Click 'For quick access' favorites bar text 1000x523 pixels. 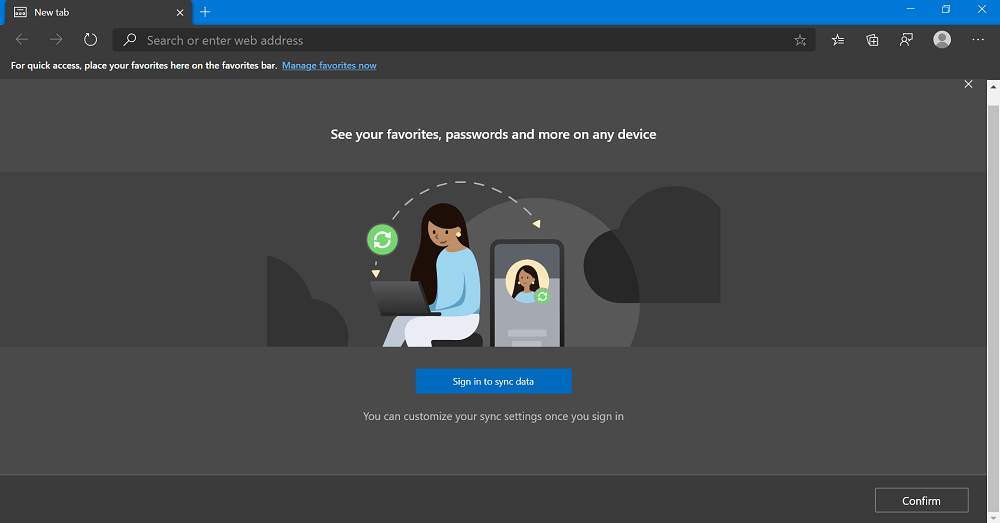pyautogui.click(x=144, y=65)
